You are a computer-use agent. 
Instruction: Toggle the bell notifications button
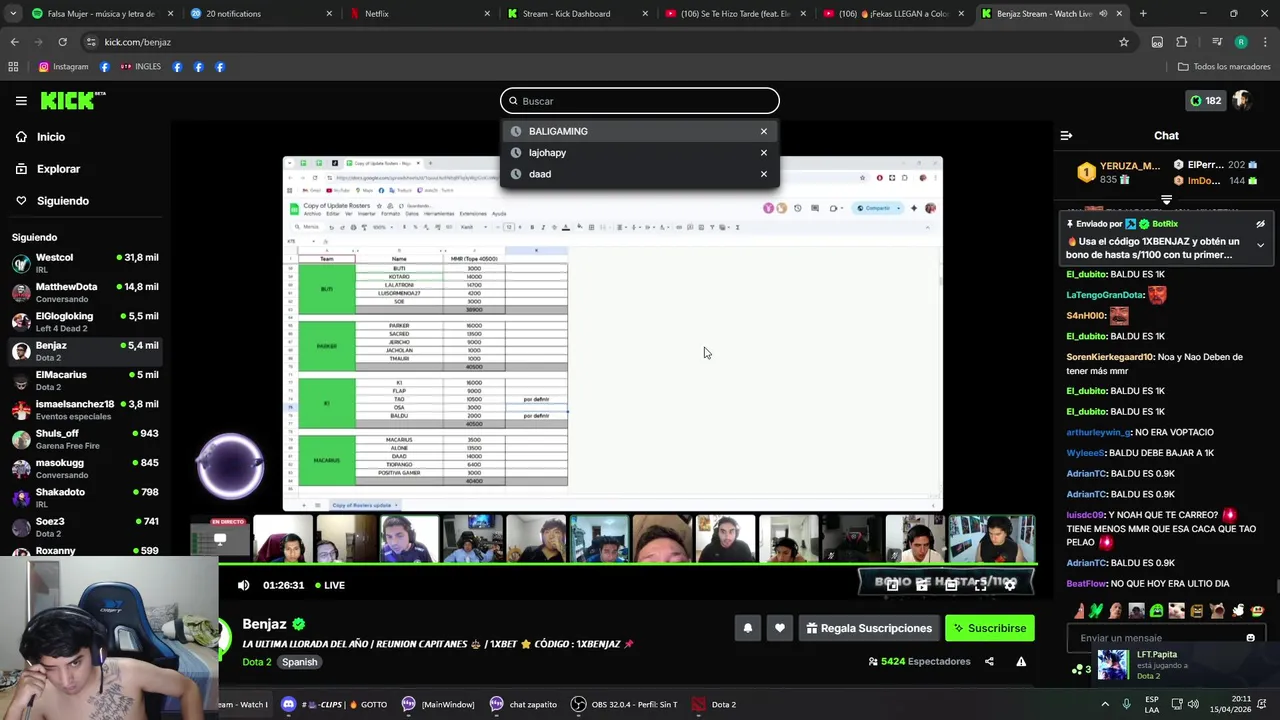point(747,628)
